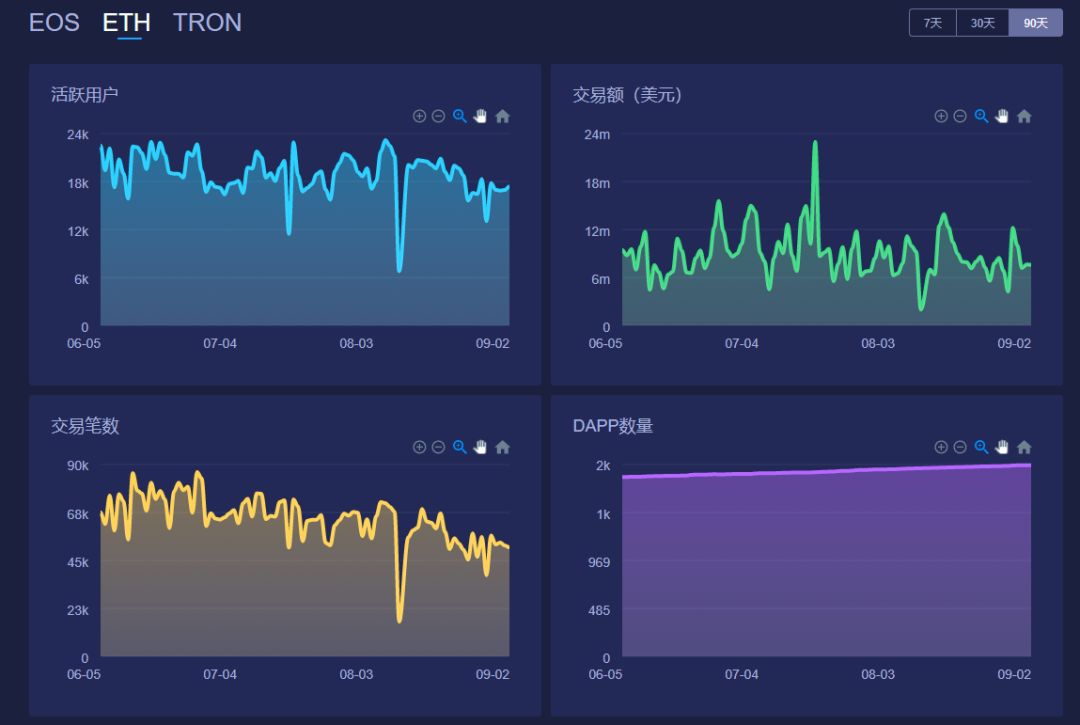Click 969 axis label in DAPP数量 chart
This screenshot has height=725, width=1080.
pos(599,563)
